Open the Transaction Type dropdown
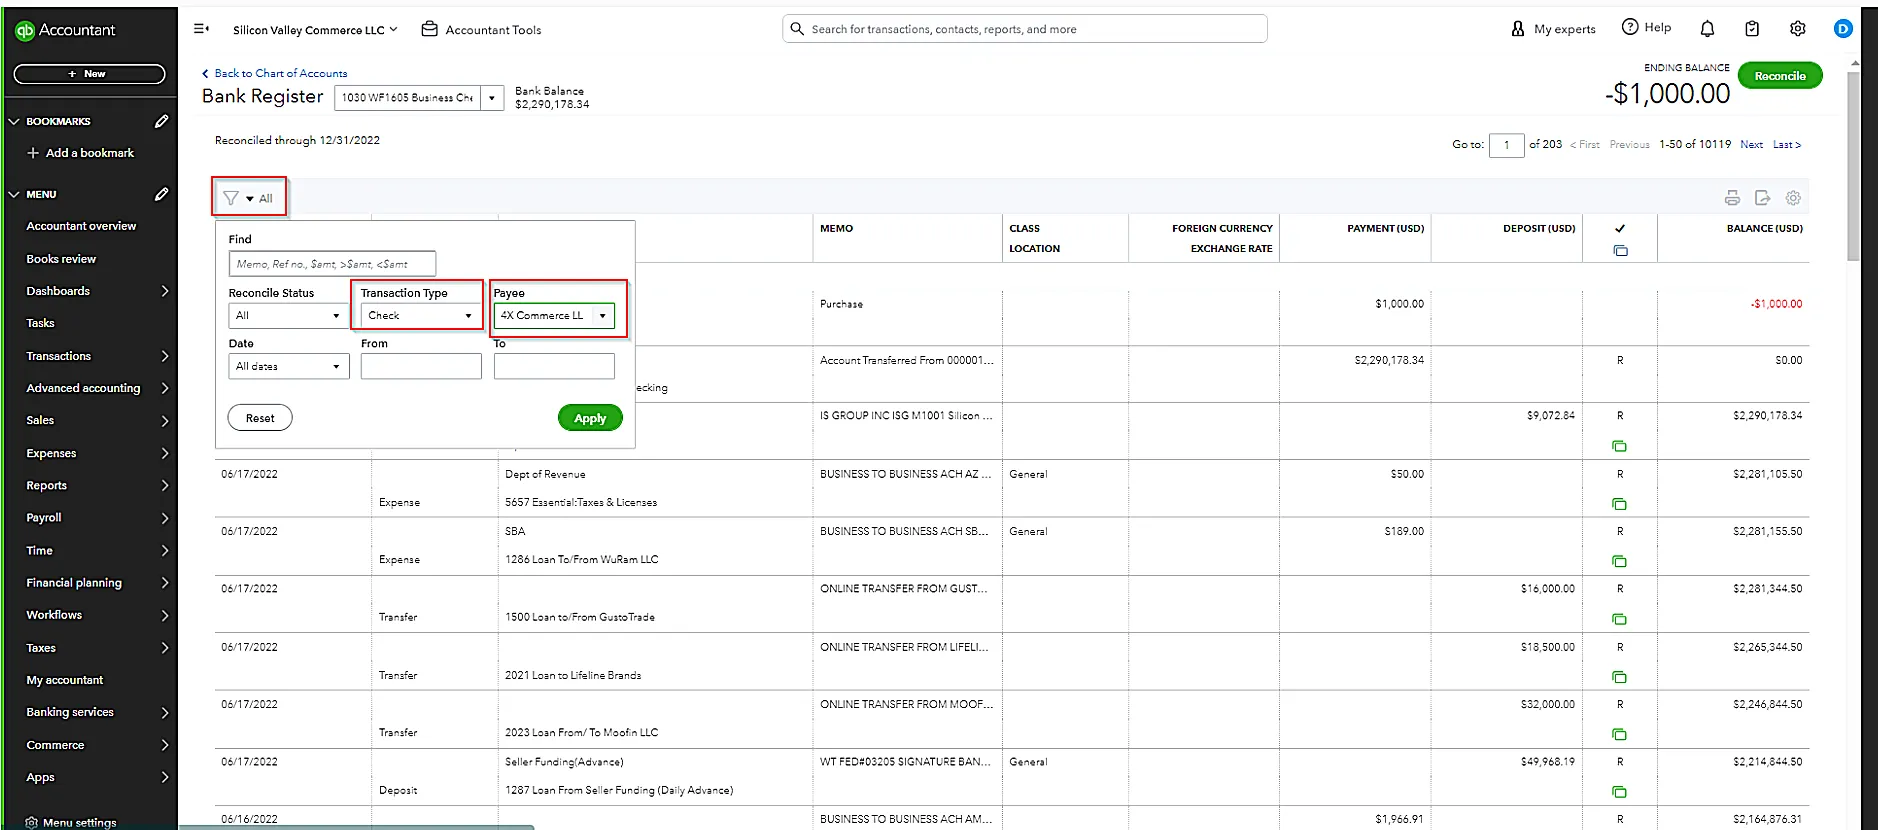1878x830 pixels. pyautogui.click(x=421, y=315)
